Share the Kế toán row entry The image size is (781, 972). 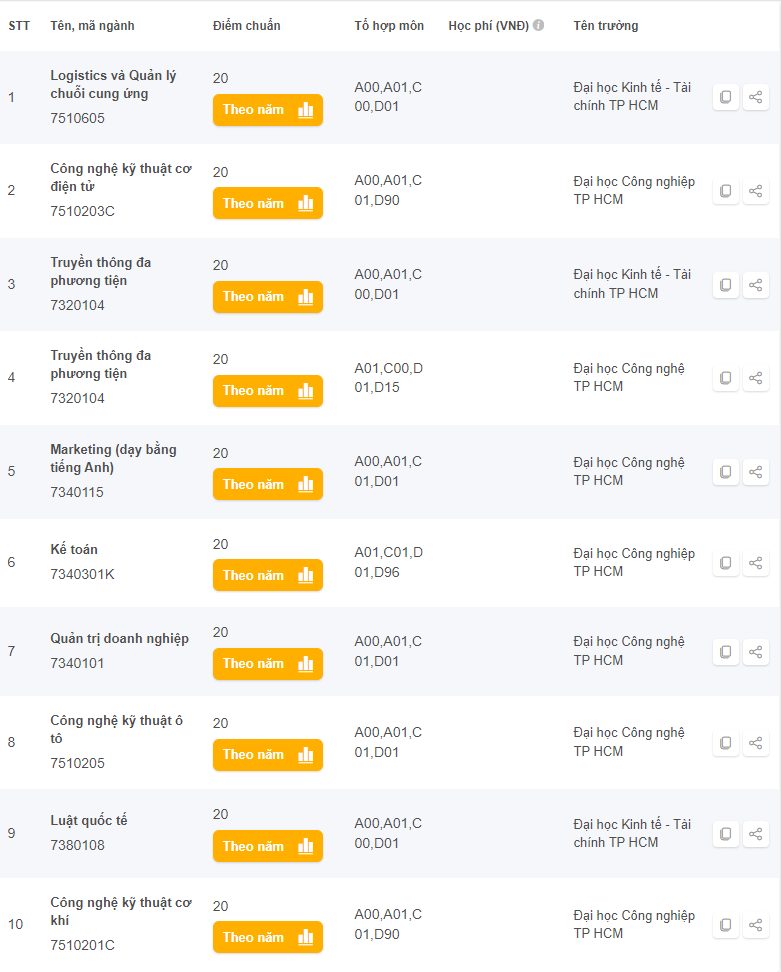tap(756, 563)
